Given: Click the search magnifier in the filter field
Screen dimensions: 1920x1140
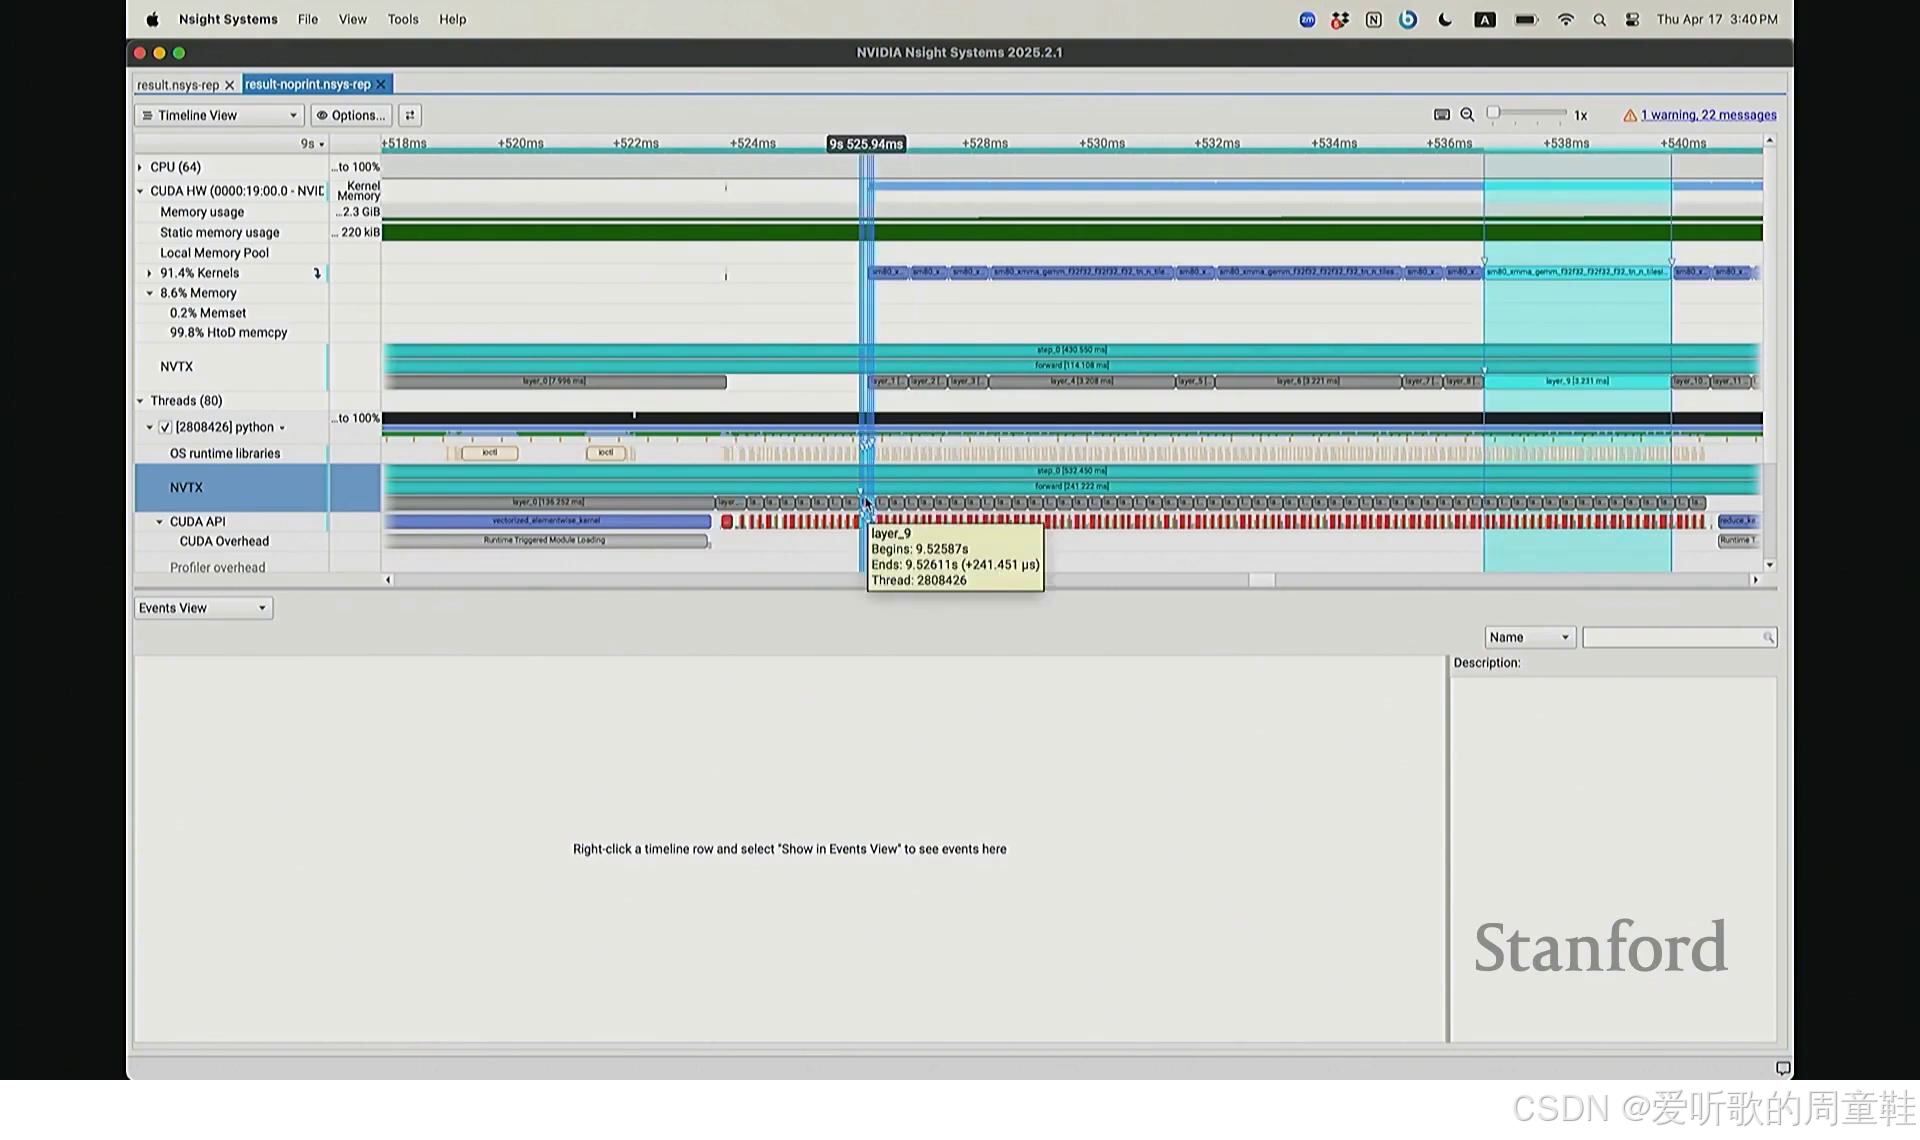Looking at the screenshot, I should click(x=1768, y=638).
